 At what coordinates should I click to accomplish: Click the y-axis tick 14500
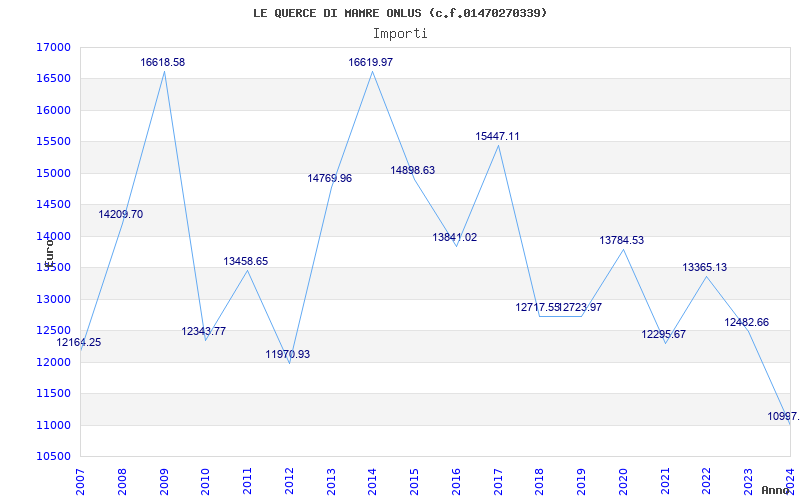click(x=53, y=205)
